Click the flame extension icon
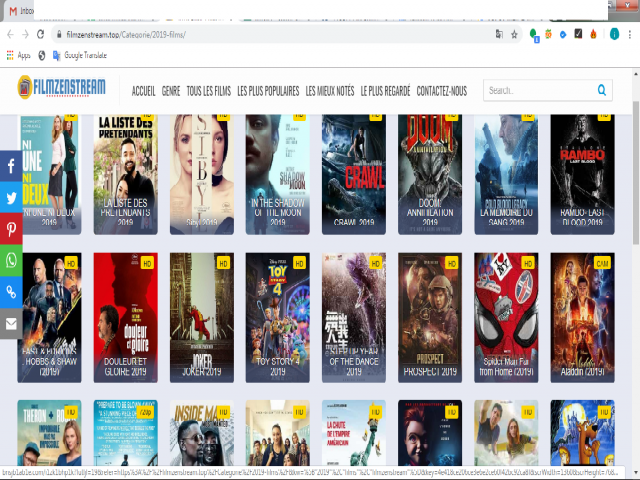This screenshot has height=480, width=640. tap(593, 34)
